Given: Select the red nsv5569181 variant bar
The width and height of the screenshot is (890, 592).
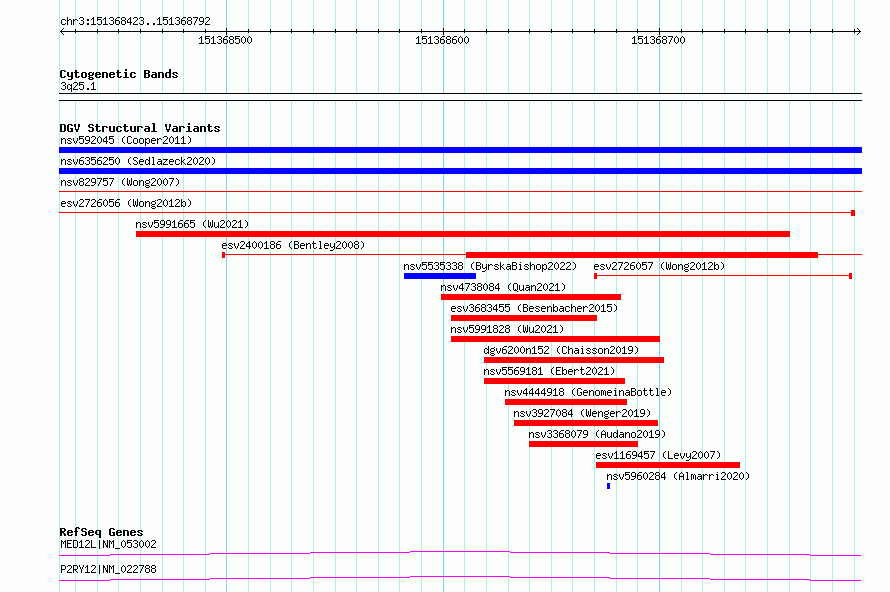Looking at the screenshot, I should pos(555,381).
